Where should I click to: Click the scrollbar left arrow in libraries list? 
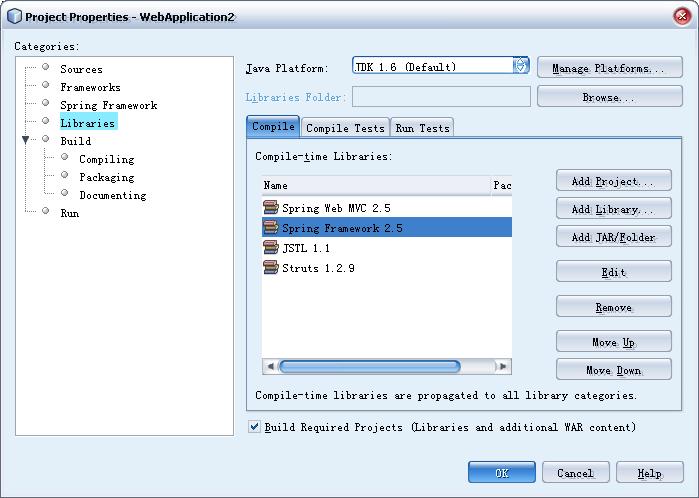click(x=270, y=366)
